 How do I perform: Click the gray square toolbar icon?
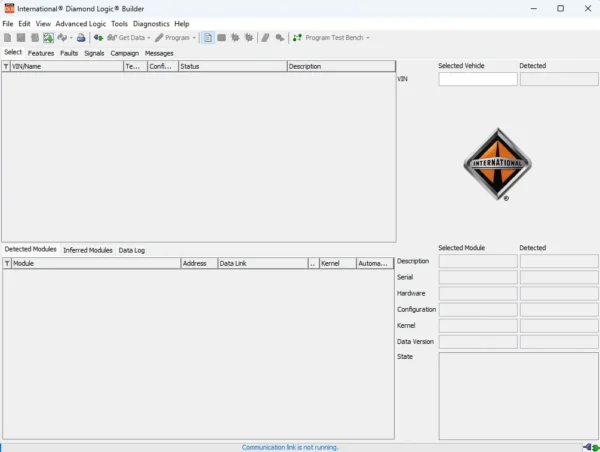click(222, 38)
